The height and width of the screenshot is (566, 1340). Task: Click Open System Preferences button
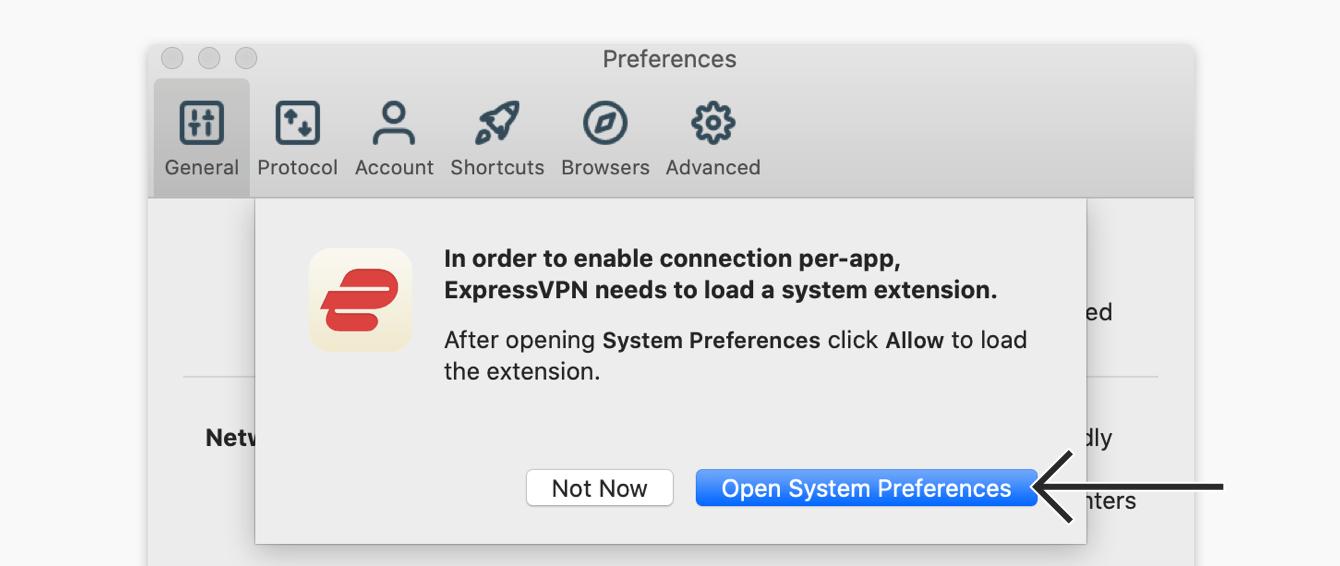[866, 488]
